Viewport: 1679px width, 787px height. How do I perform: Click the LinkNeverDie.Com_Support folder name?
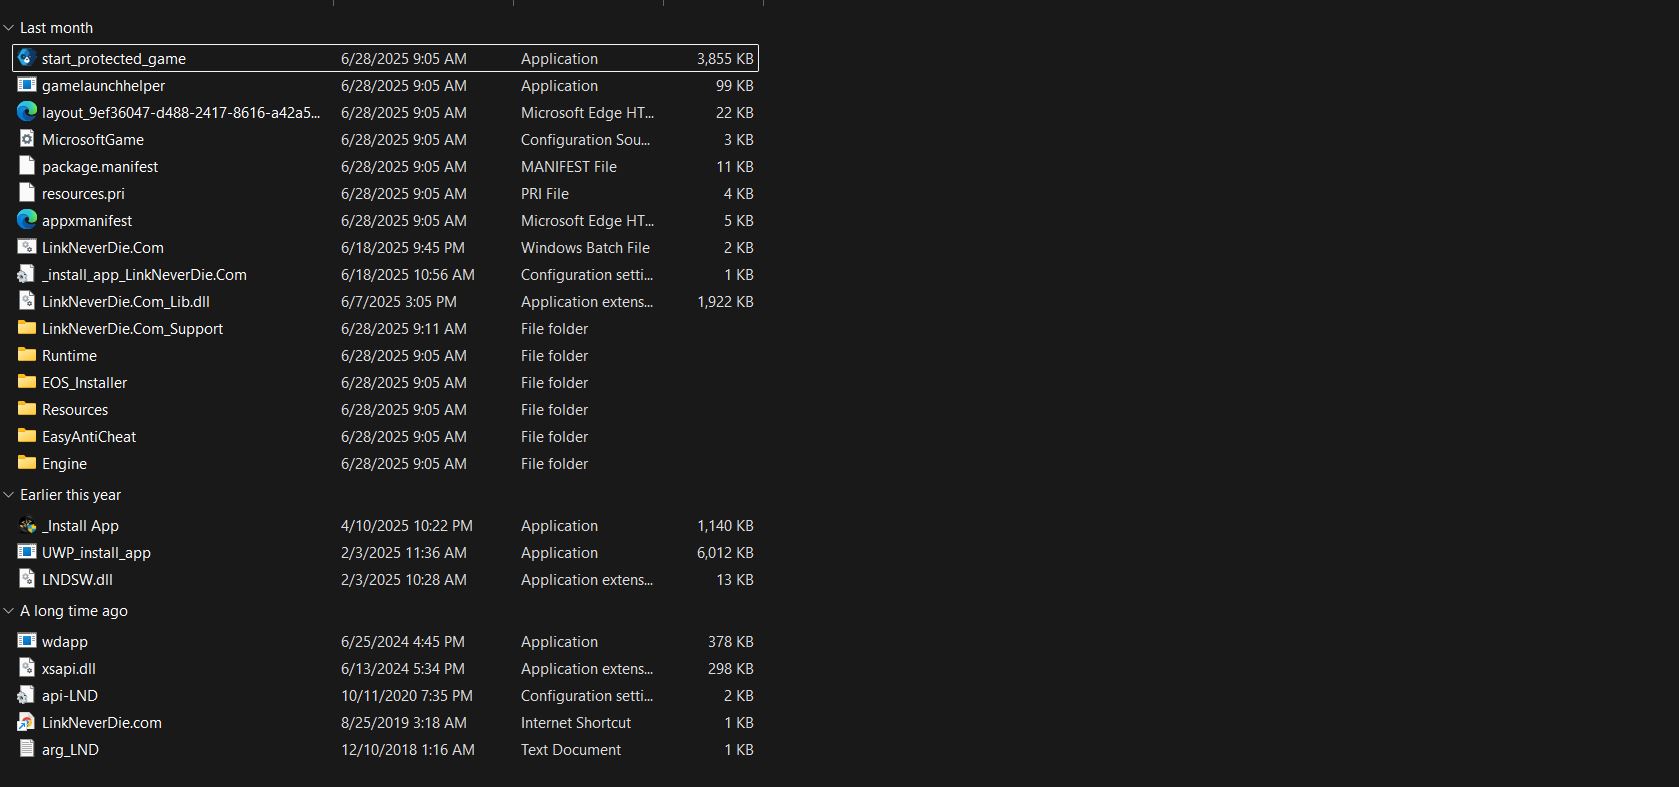click(132, 329)
